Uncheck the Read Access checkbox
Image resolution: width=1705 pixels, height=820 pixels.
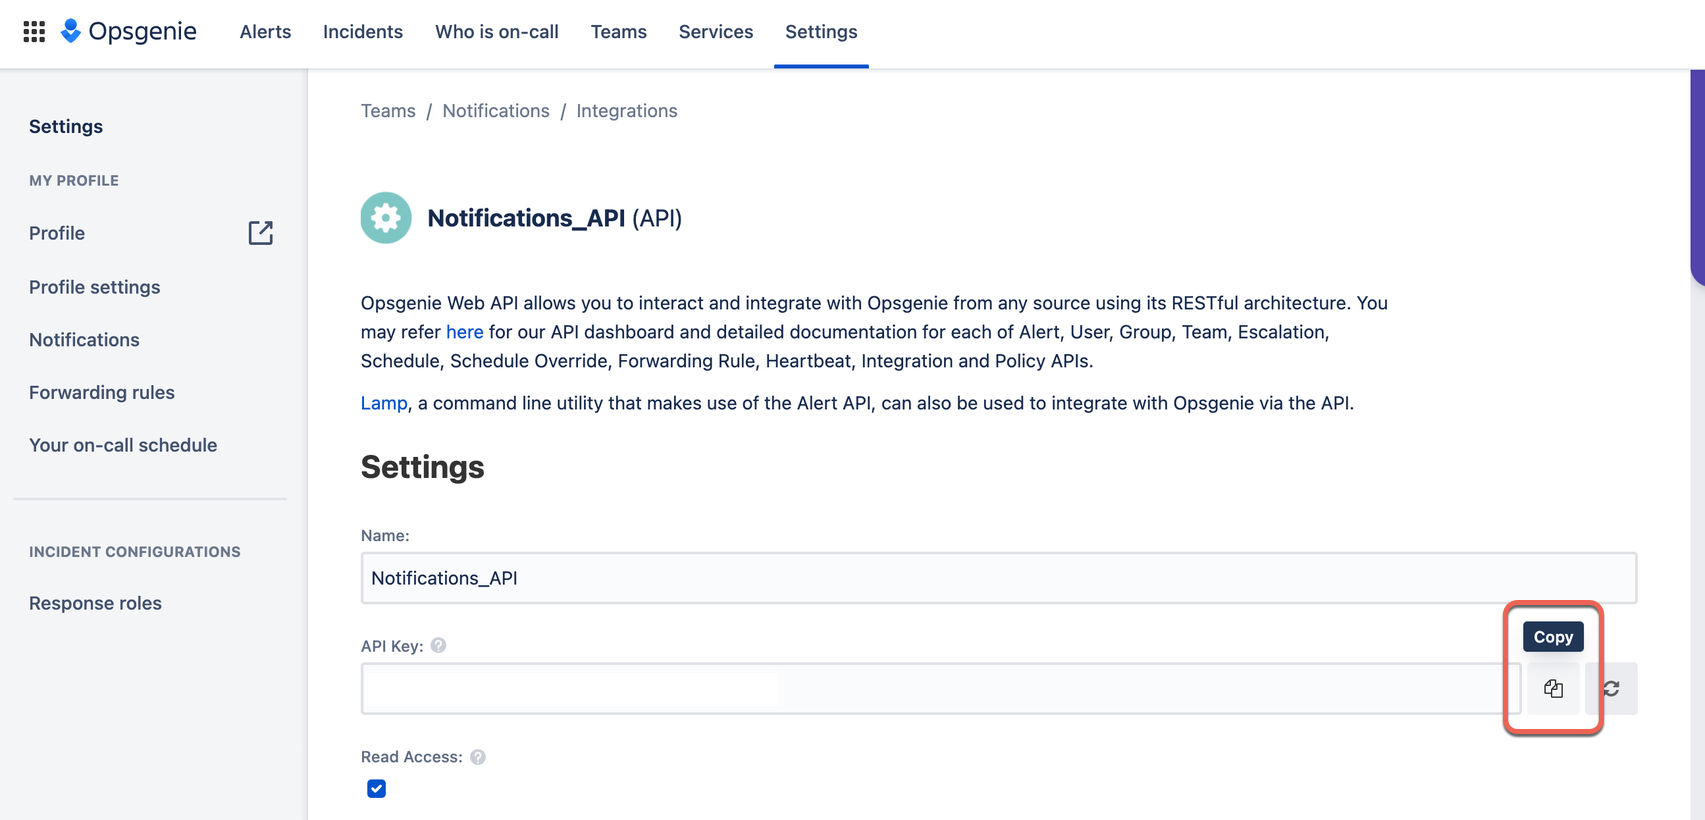pos(376,789)
